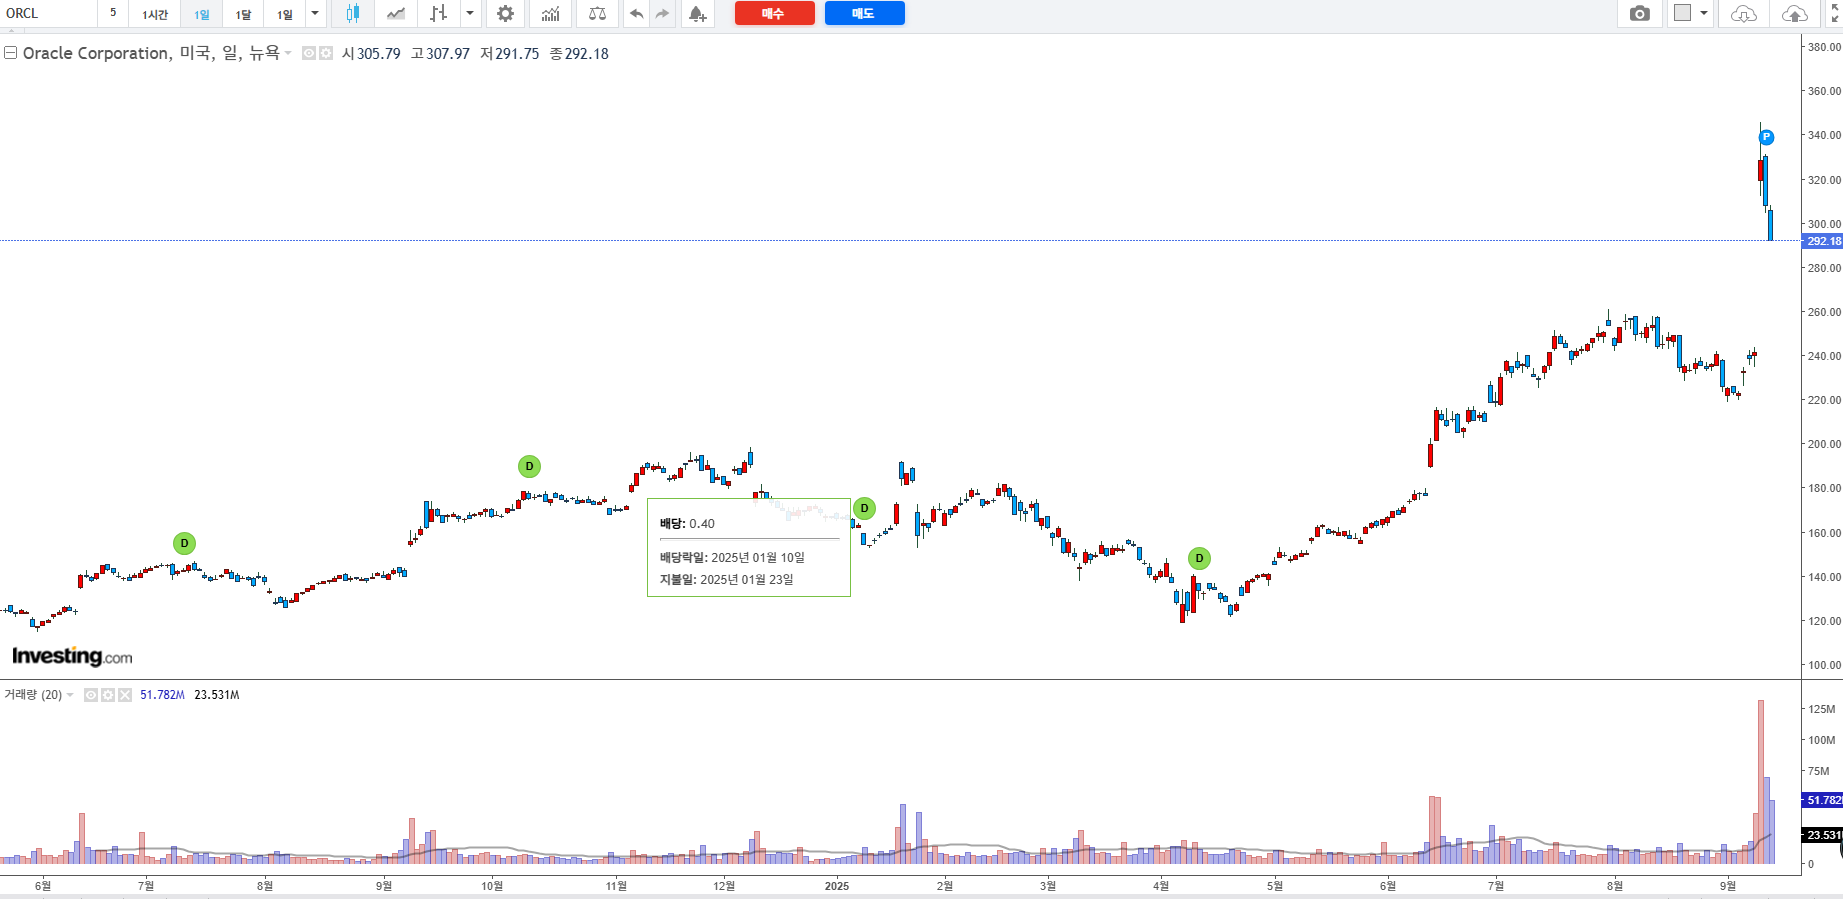
Task: Take a chart snapshot with the camera icon
Action: pos(1640,14)
